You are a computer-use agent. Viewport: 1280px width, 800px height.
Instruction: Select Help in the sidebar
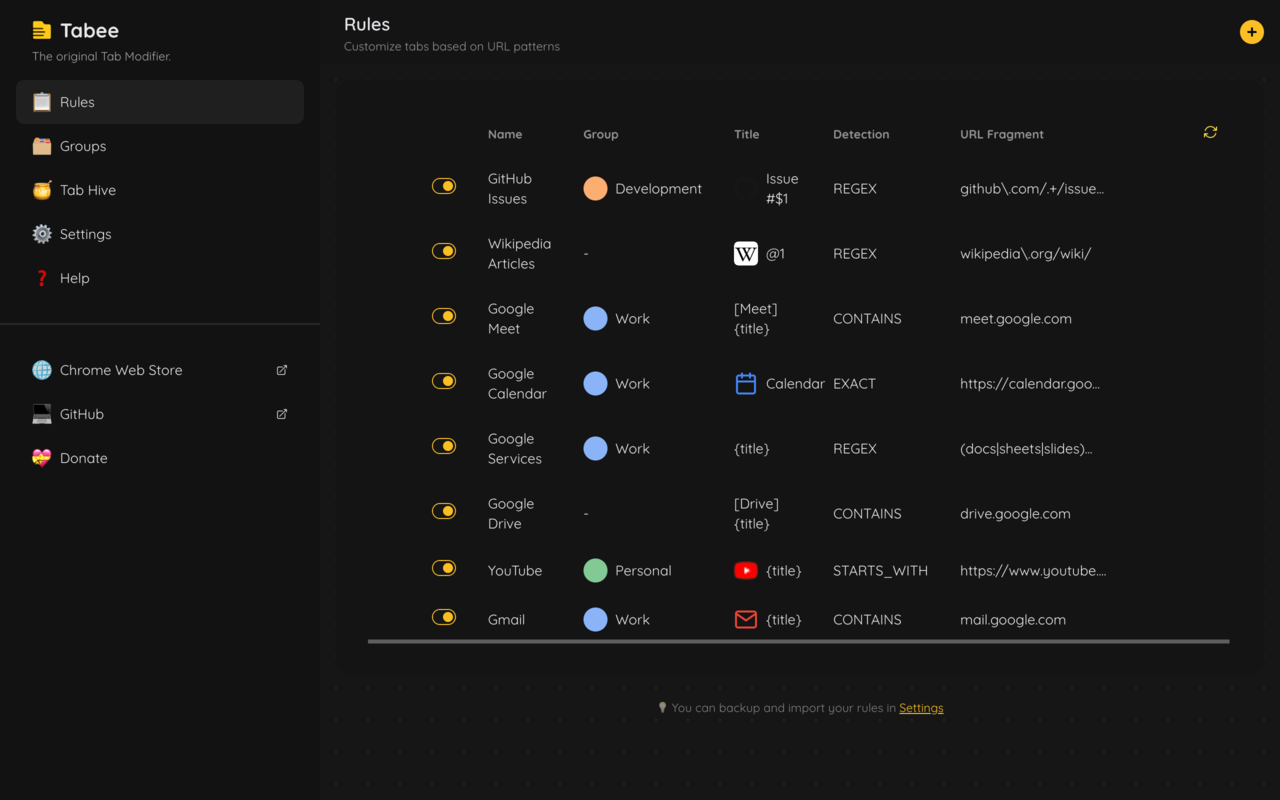click(x=160, y=278)
